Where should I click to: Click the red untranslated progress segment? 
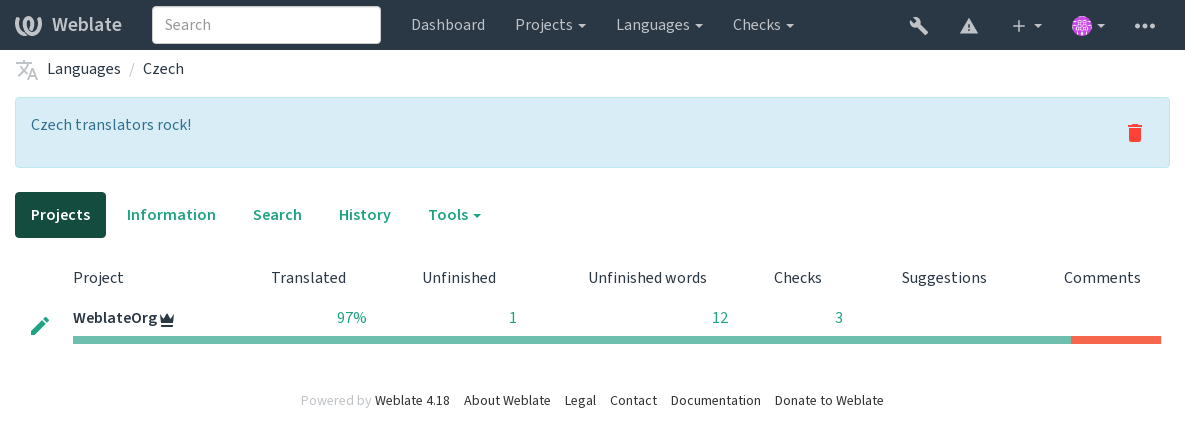click(1116, 340)
